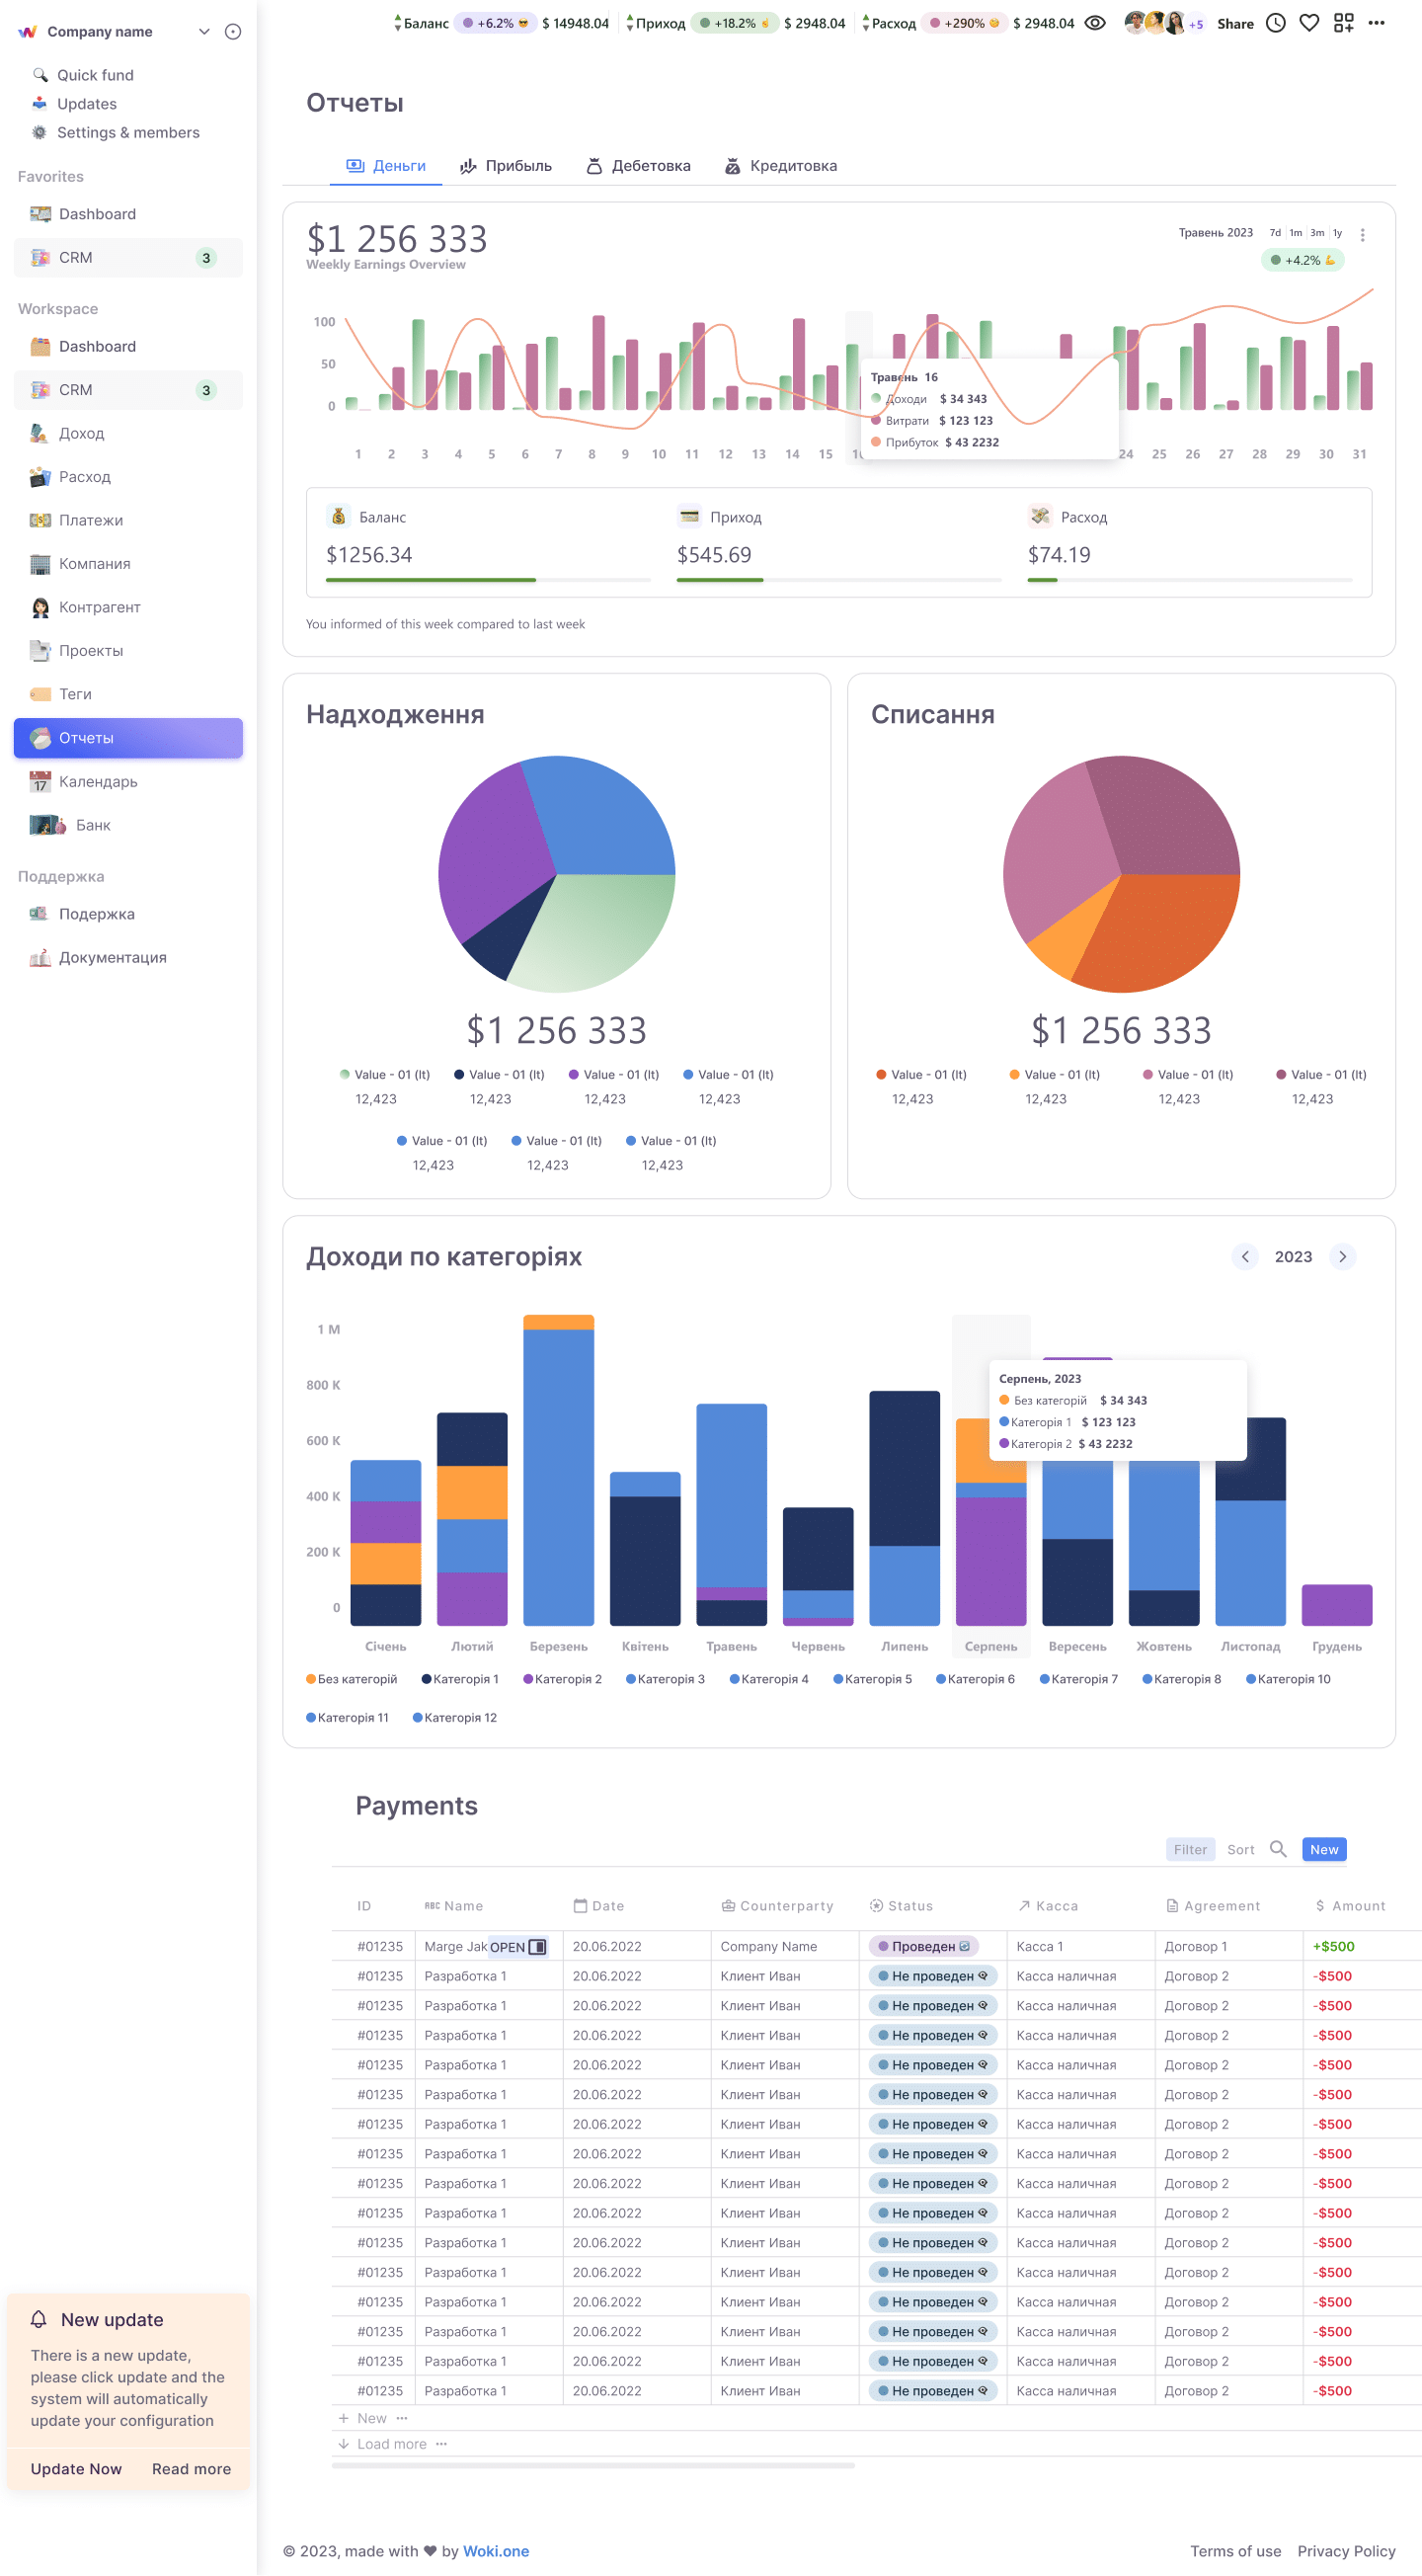Click the eye visibility icon in top bar
1422x2576 pixels.
1095,23
